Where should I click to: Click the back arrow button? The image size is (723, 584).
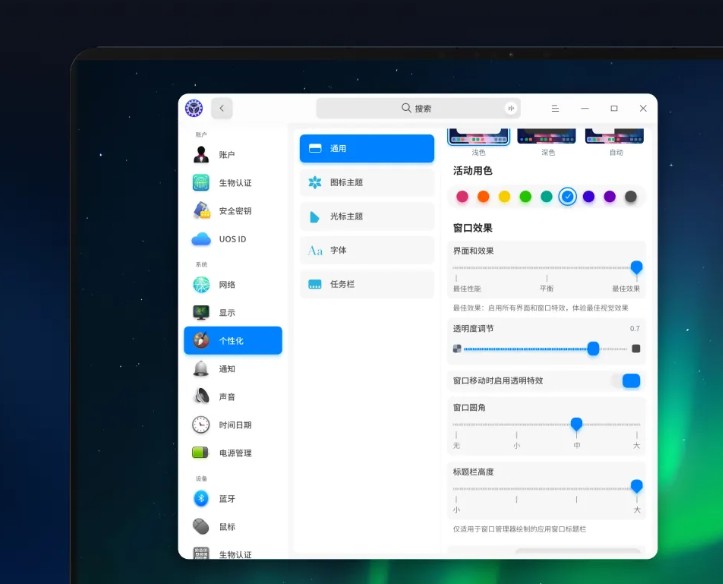point(221,108)
